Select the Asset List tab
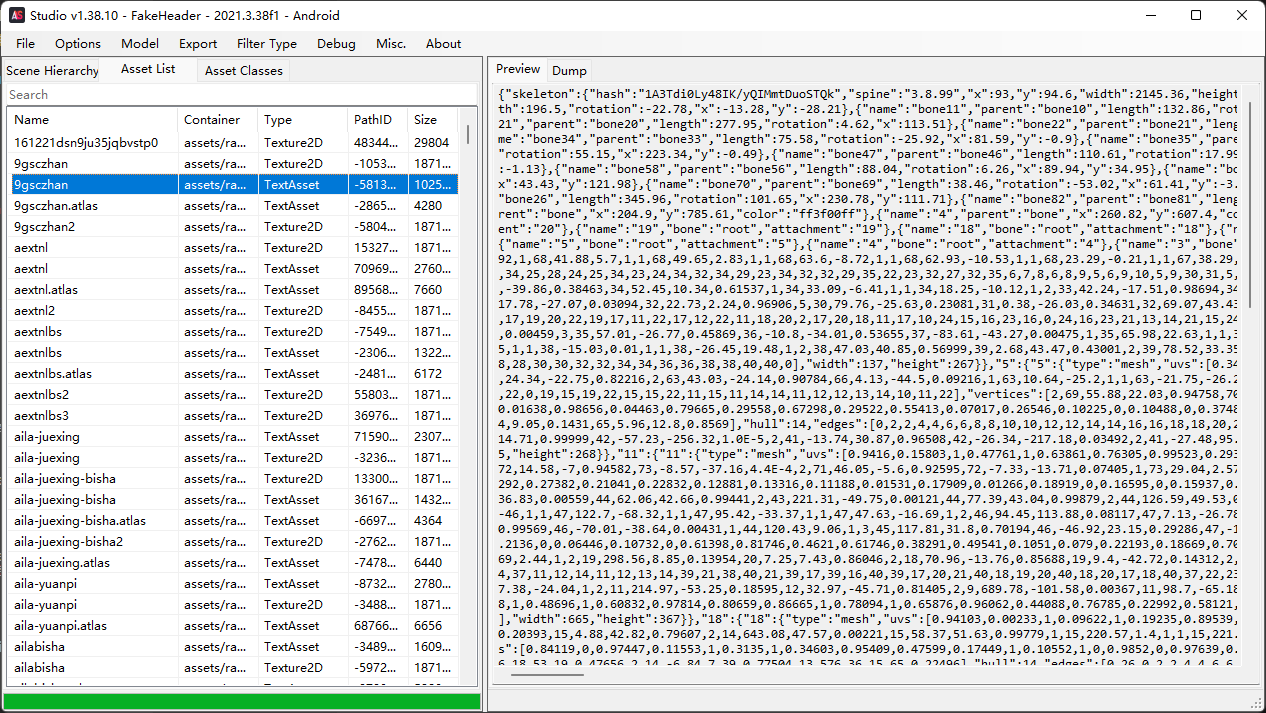The image size is (1266, 713). pyautogui.click(x=148, y=69)
